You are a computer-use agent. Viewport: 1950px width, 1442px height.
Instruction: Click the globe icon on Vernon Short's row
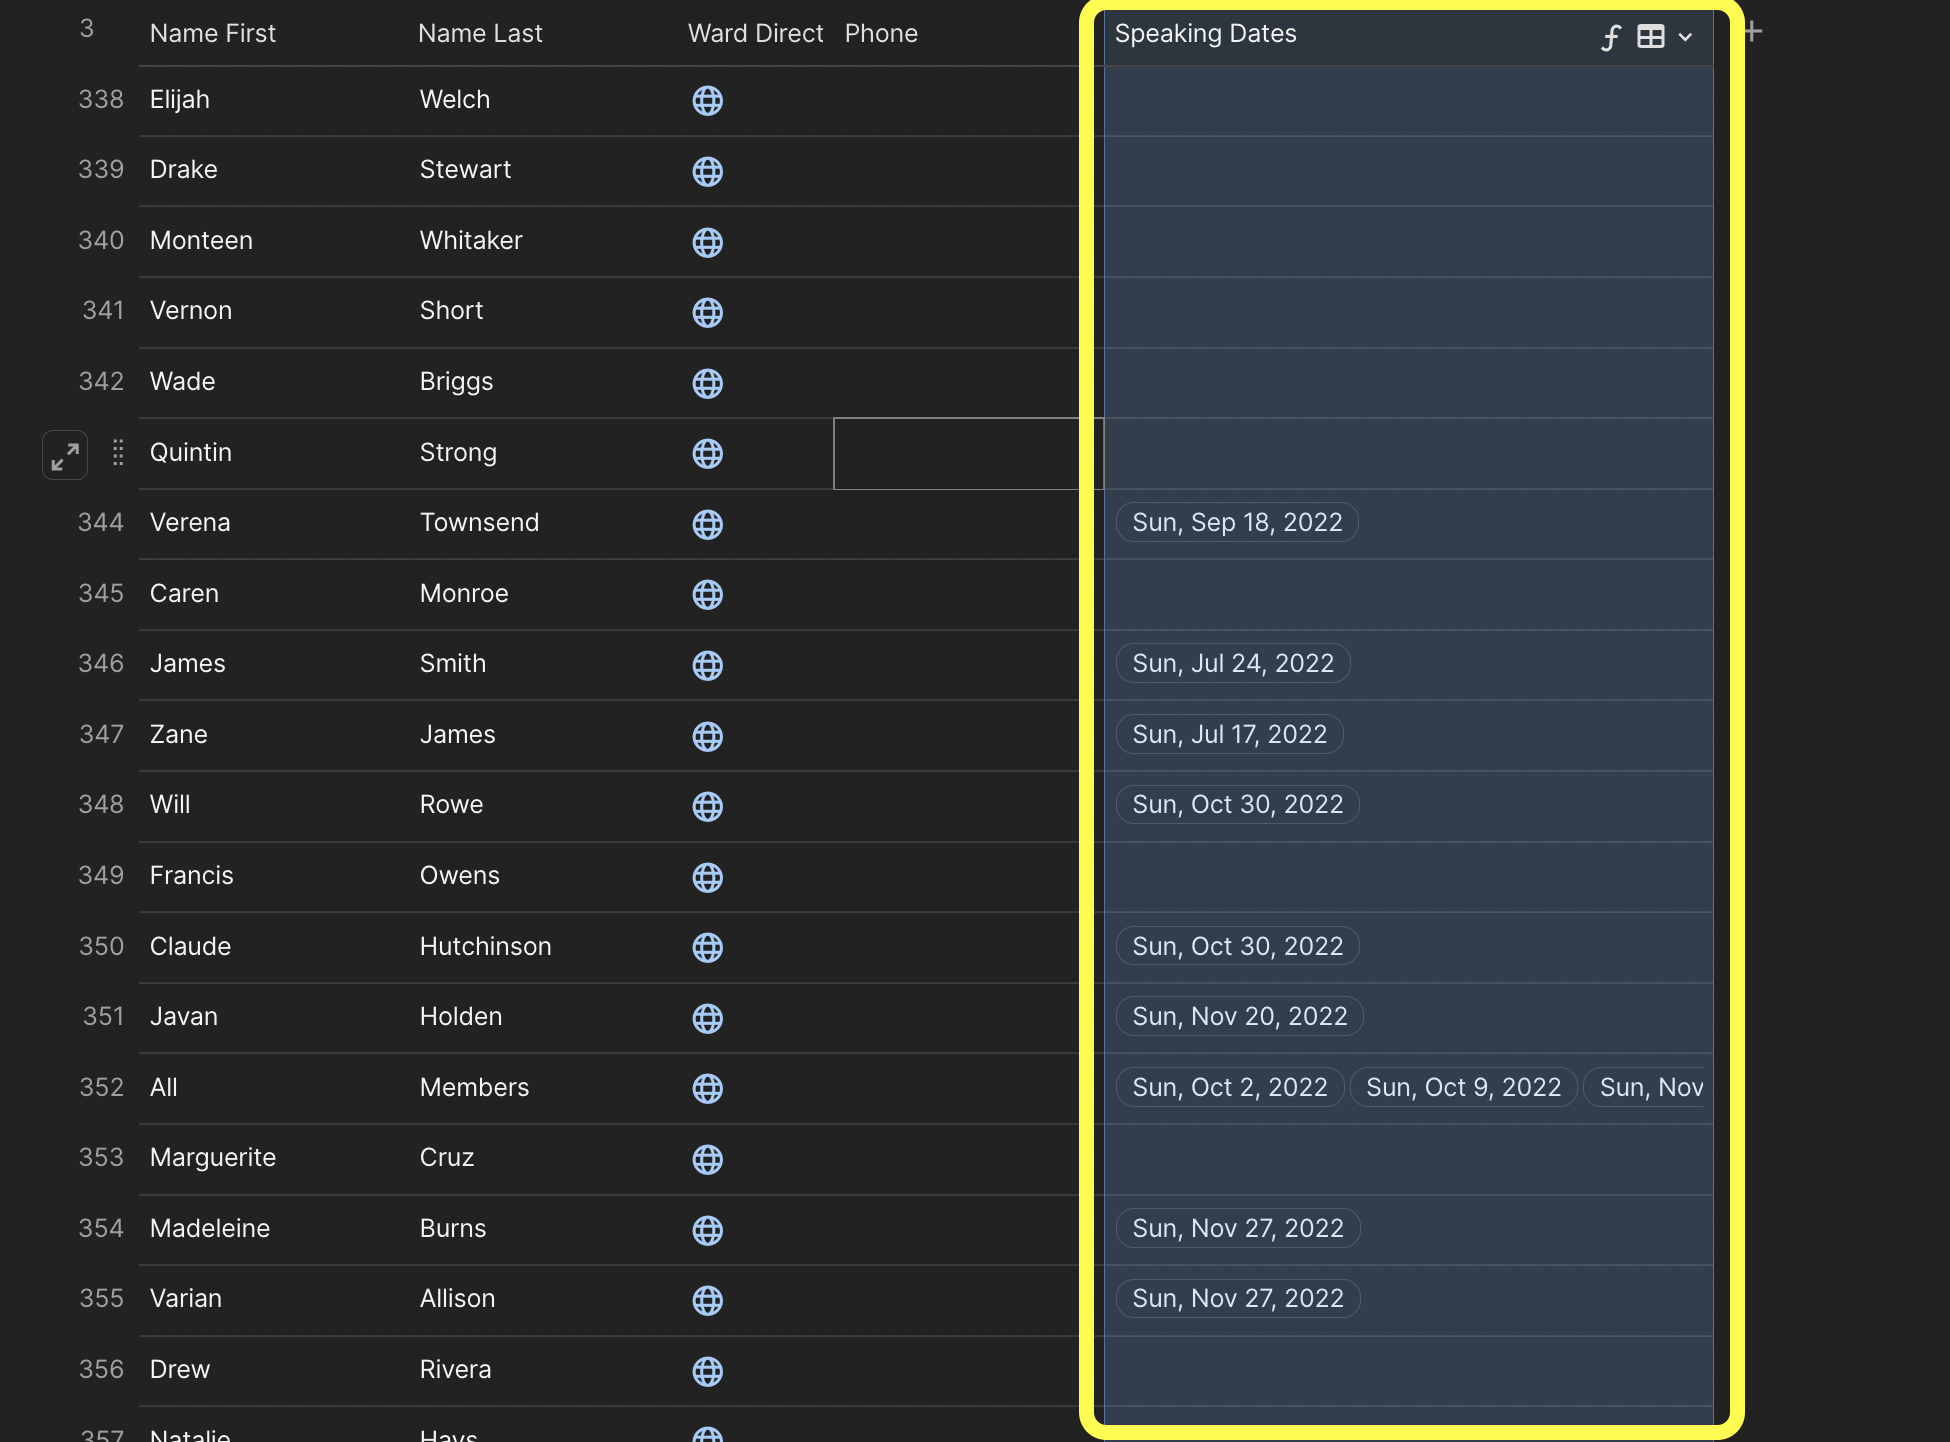coord(707,312)
